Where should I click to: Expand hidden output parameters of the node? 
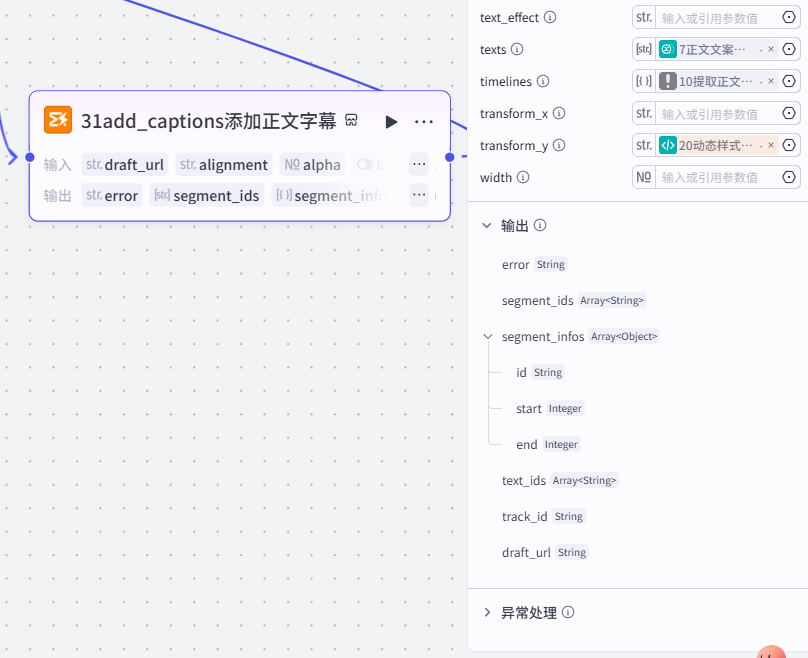(x=419, y=195)
